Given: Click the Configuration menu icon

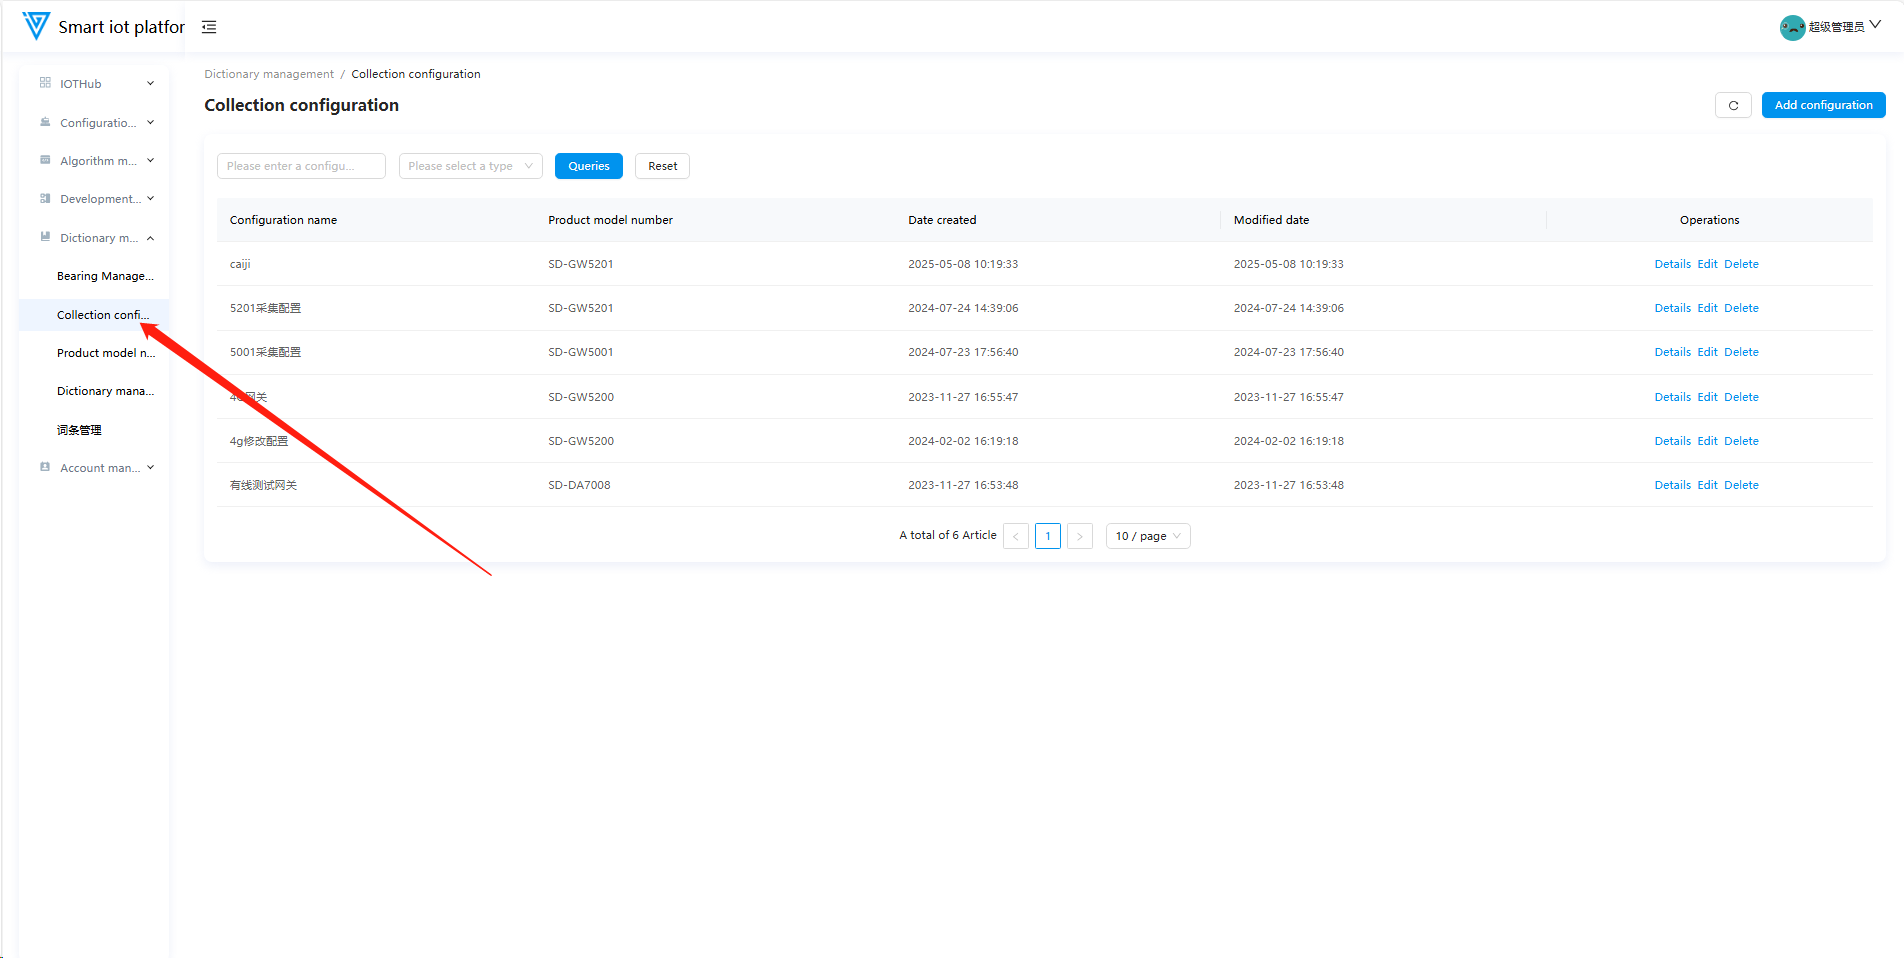Looking at the screenshot, I should 45,122.
